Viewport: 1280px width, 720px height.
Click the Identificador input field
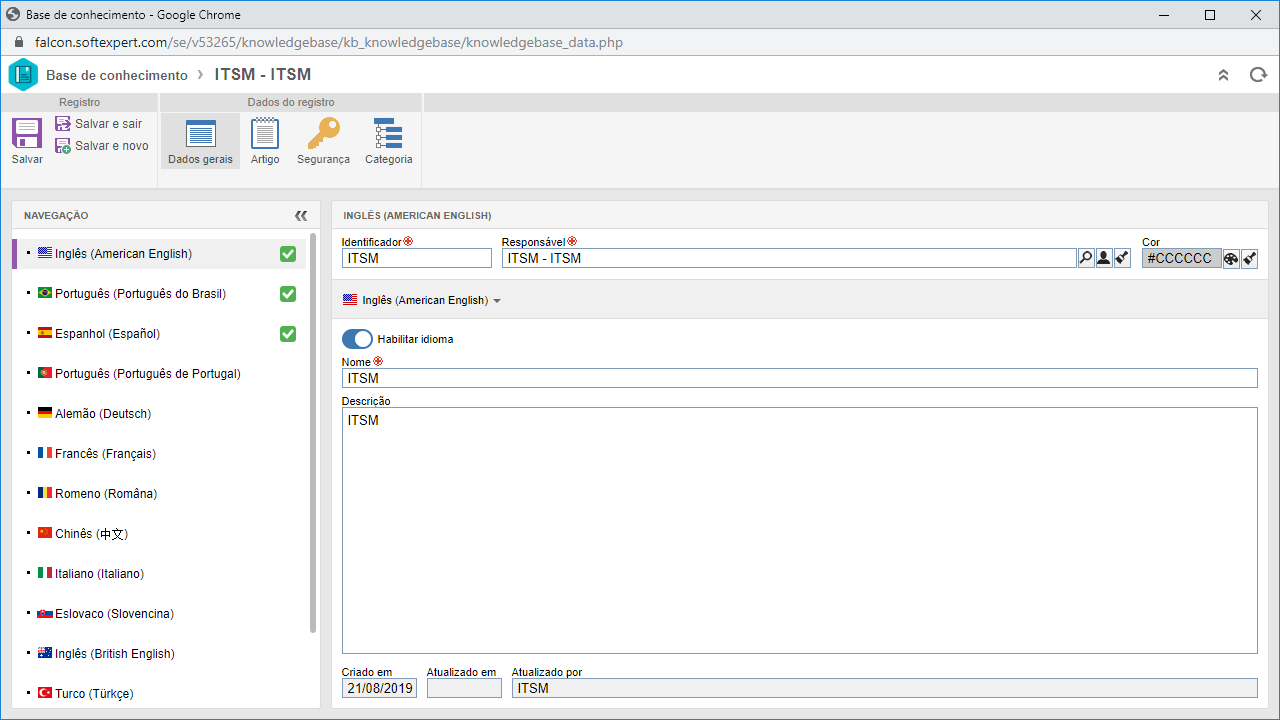point(417,258)
